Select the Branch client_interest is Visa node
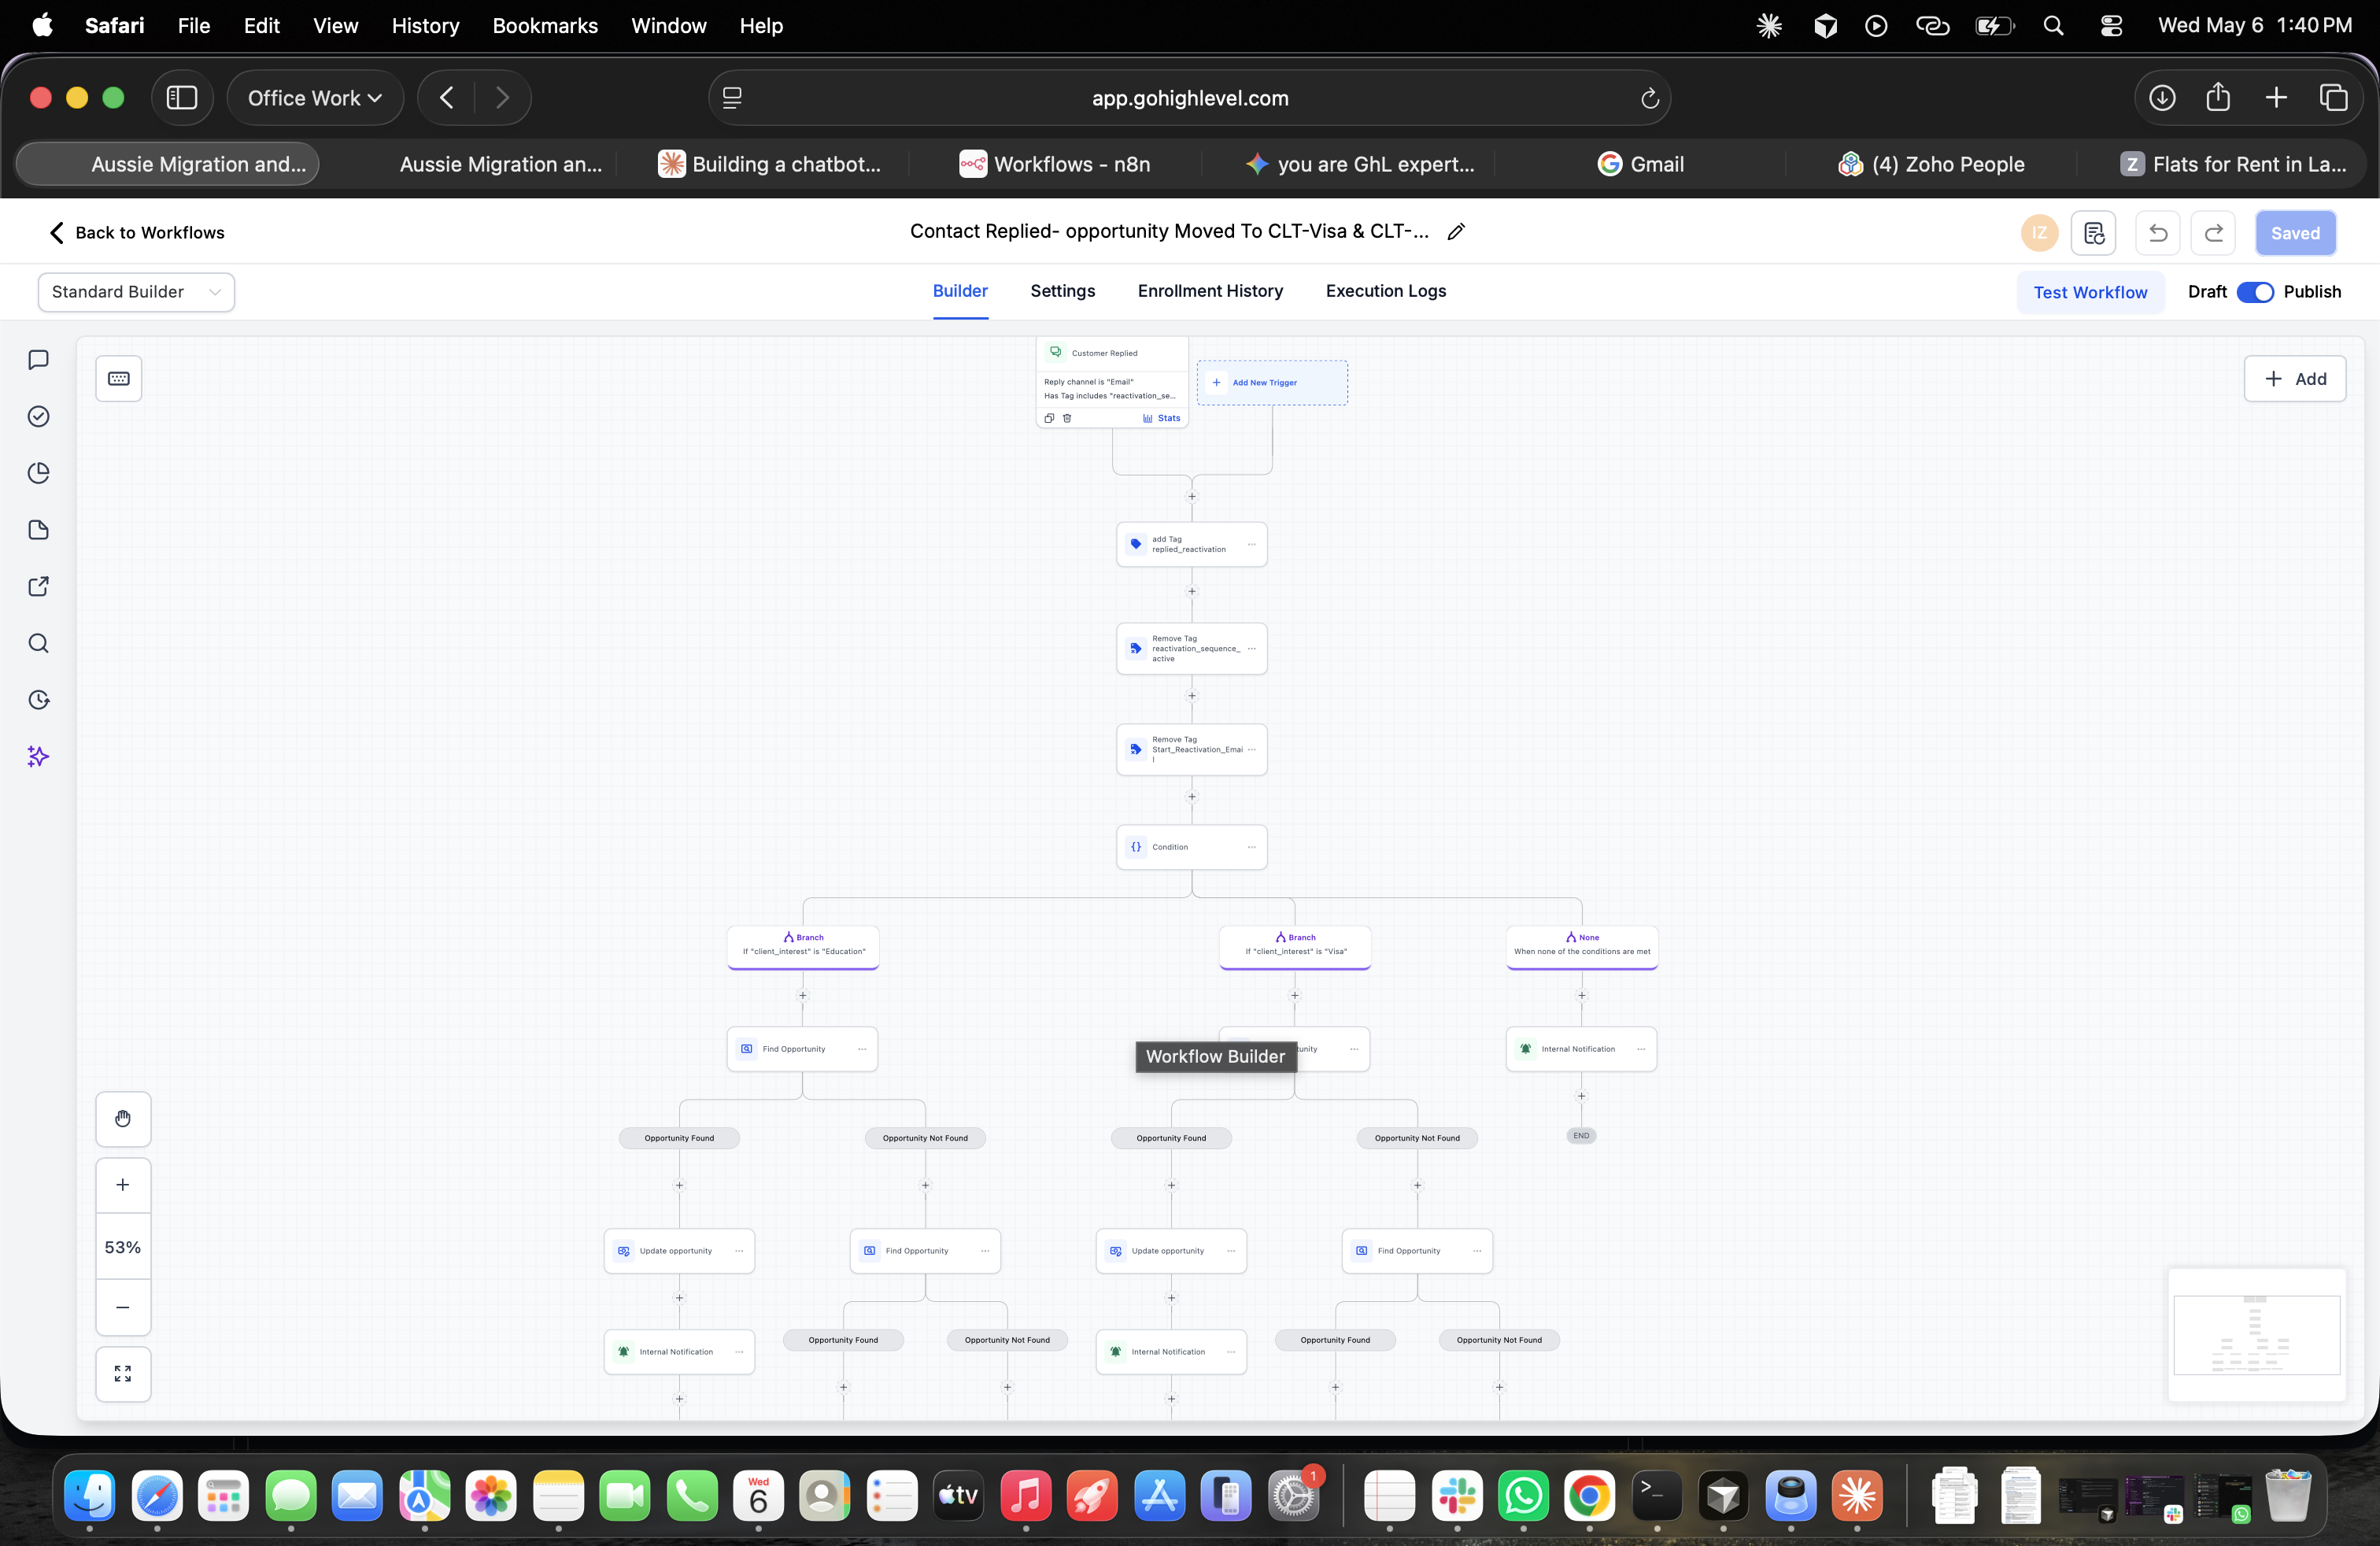This screenshot has width=2380, height=1546. click(1294, 946)
